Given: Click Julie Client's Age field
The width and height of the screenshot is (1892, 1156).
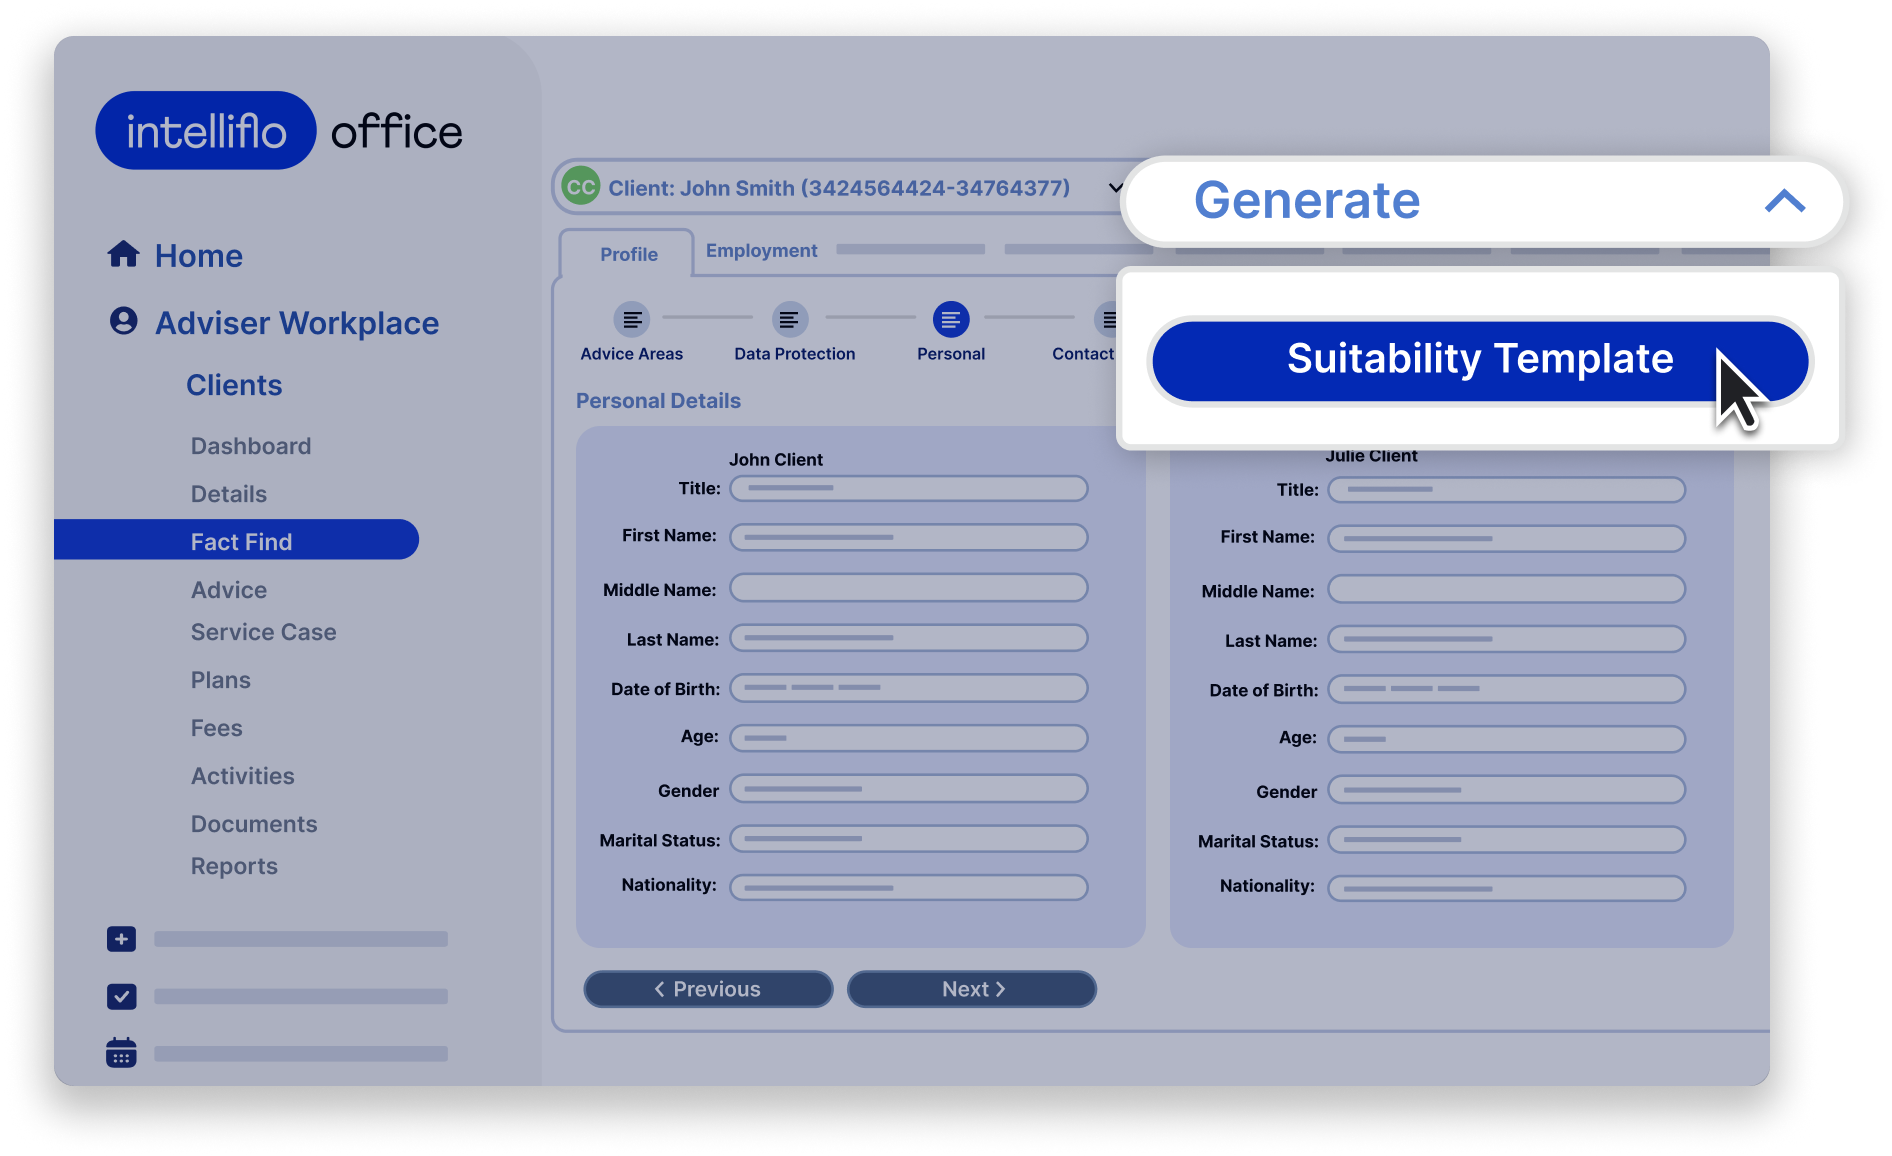Looking at the screenshot, I should click(1507, 739).
